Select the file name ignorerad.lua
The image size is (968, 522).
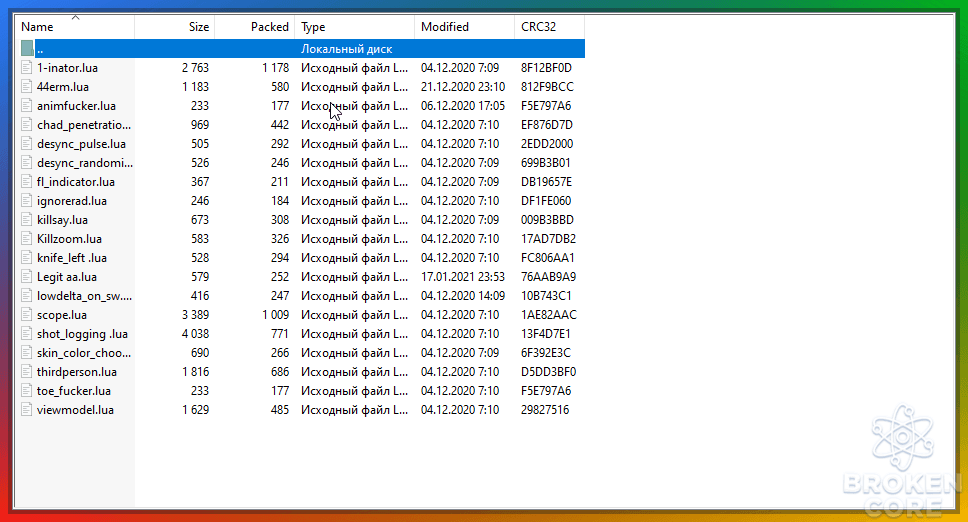pos(72,201)
